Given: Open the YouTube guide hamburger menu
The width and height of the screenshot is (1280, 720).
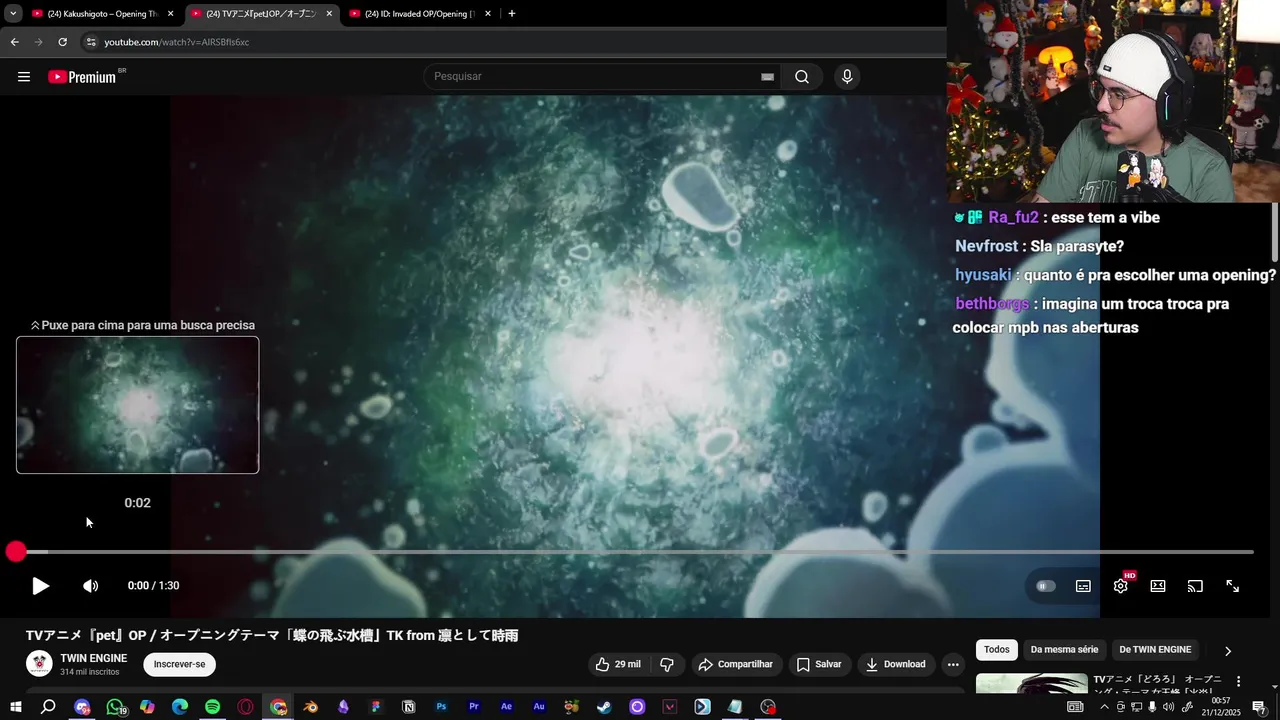Looking at the screenshot, I should click(x=24, y=77).
